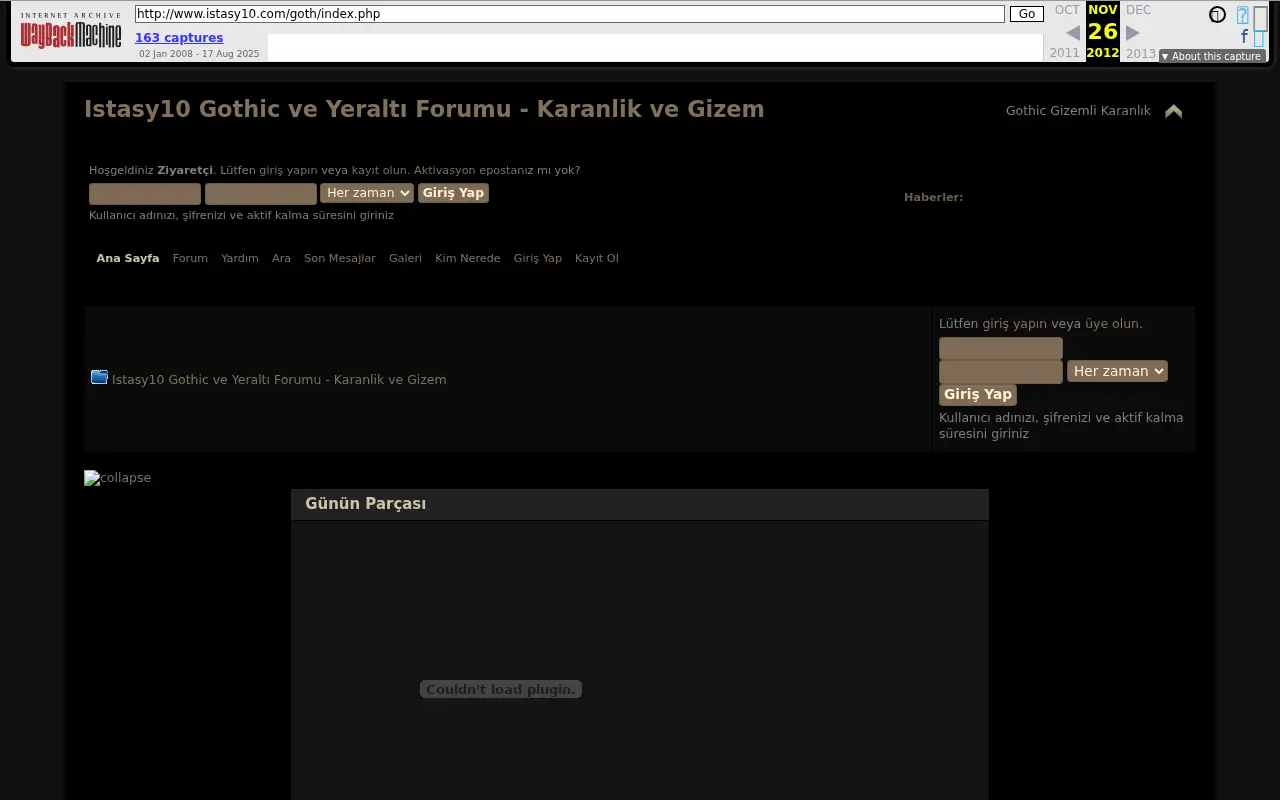This screenshot has height=800, width=1280.
Task: Click the sidebar Giriş Yap button
Action: click(978, 395)
